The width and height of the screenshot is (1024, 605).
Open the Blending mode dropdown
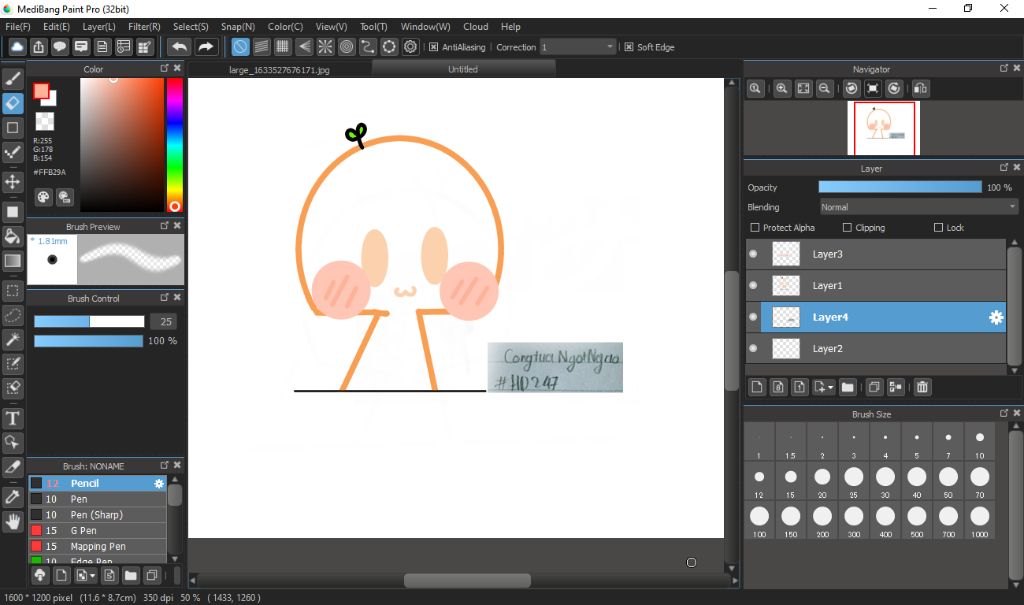click(x=918, y=207)
